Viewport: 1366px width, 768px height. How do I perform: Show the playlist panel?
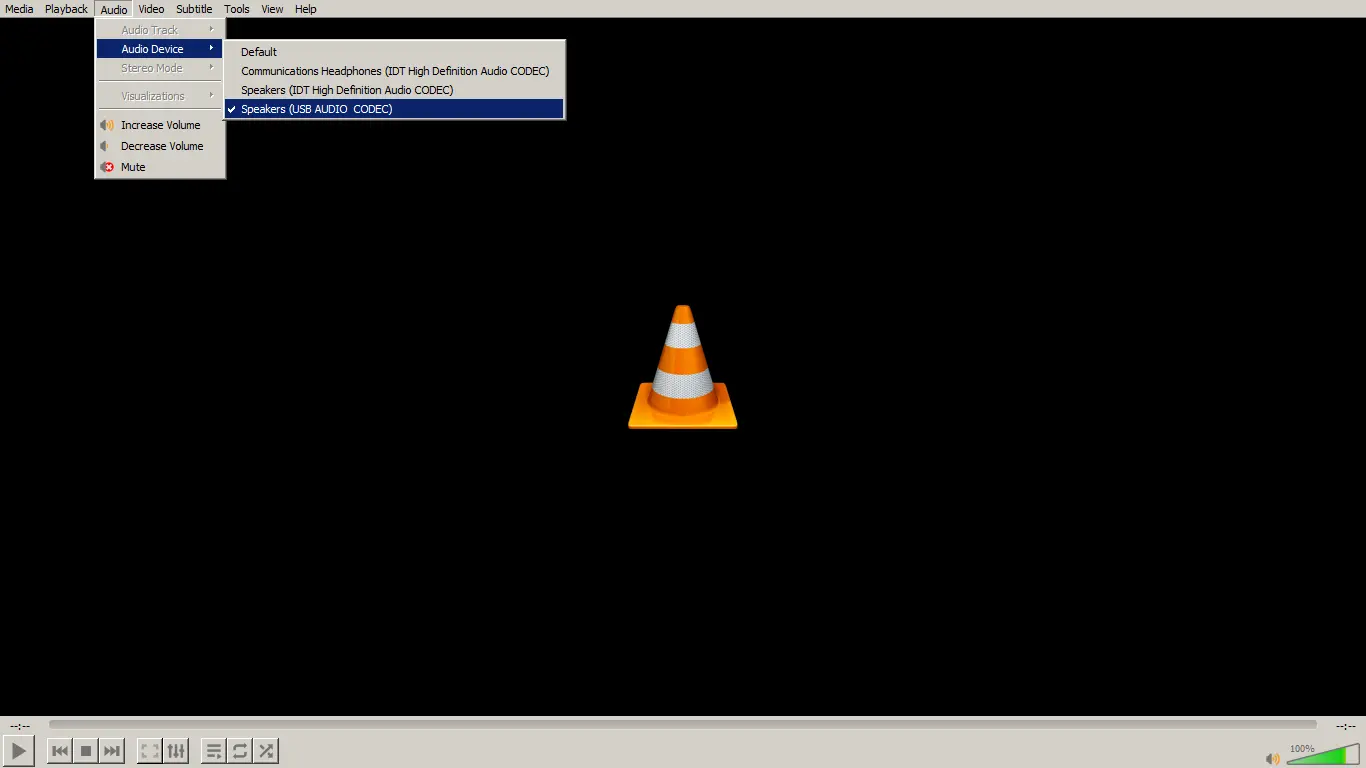pyautogui.click(x=213, y=751)
